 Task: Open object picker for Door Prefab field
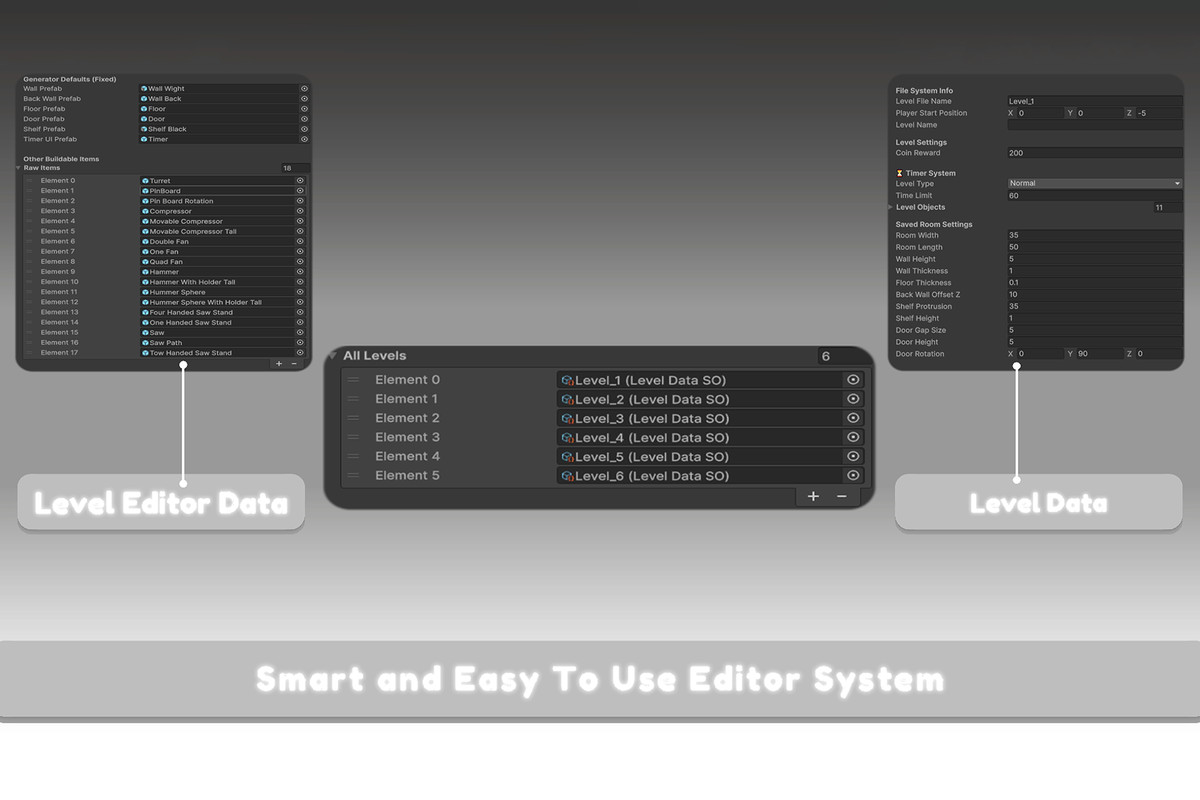(x=304, y=119)
